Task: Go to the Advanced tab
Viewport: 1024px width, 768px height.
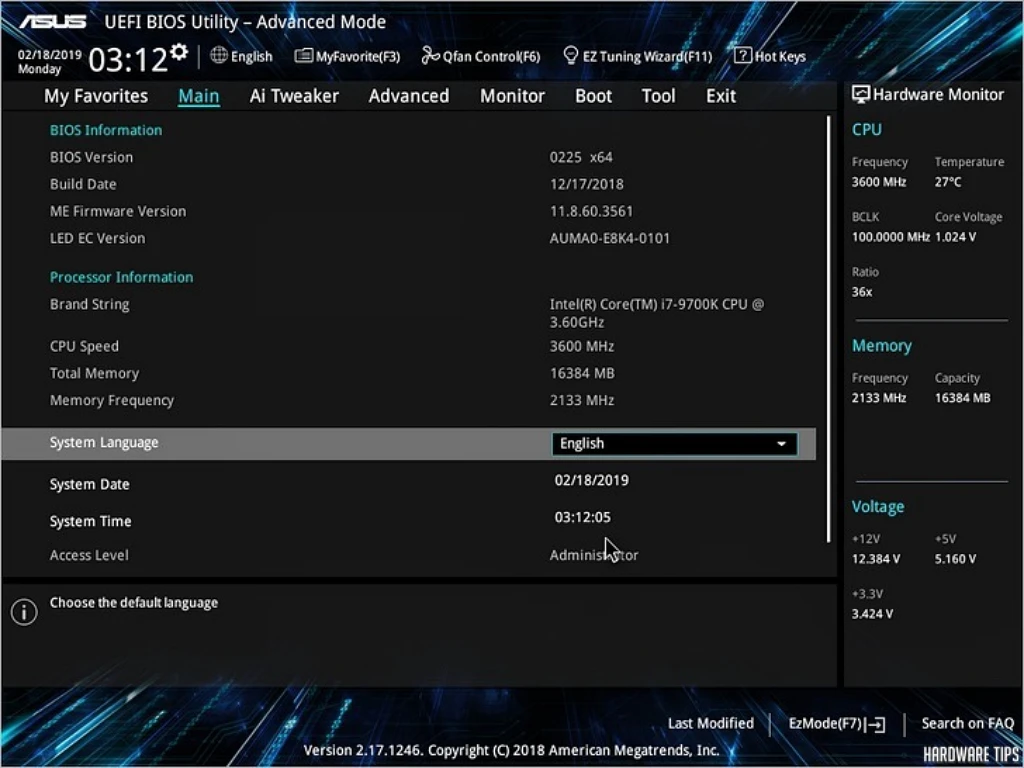Action: tap(409, 96)
